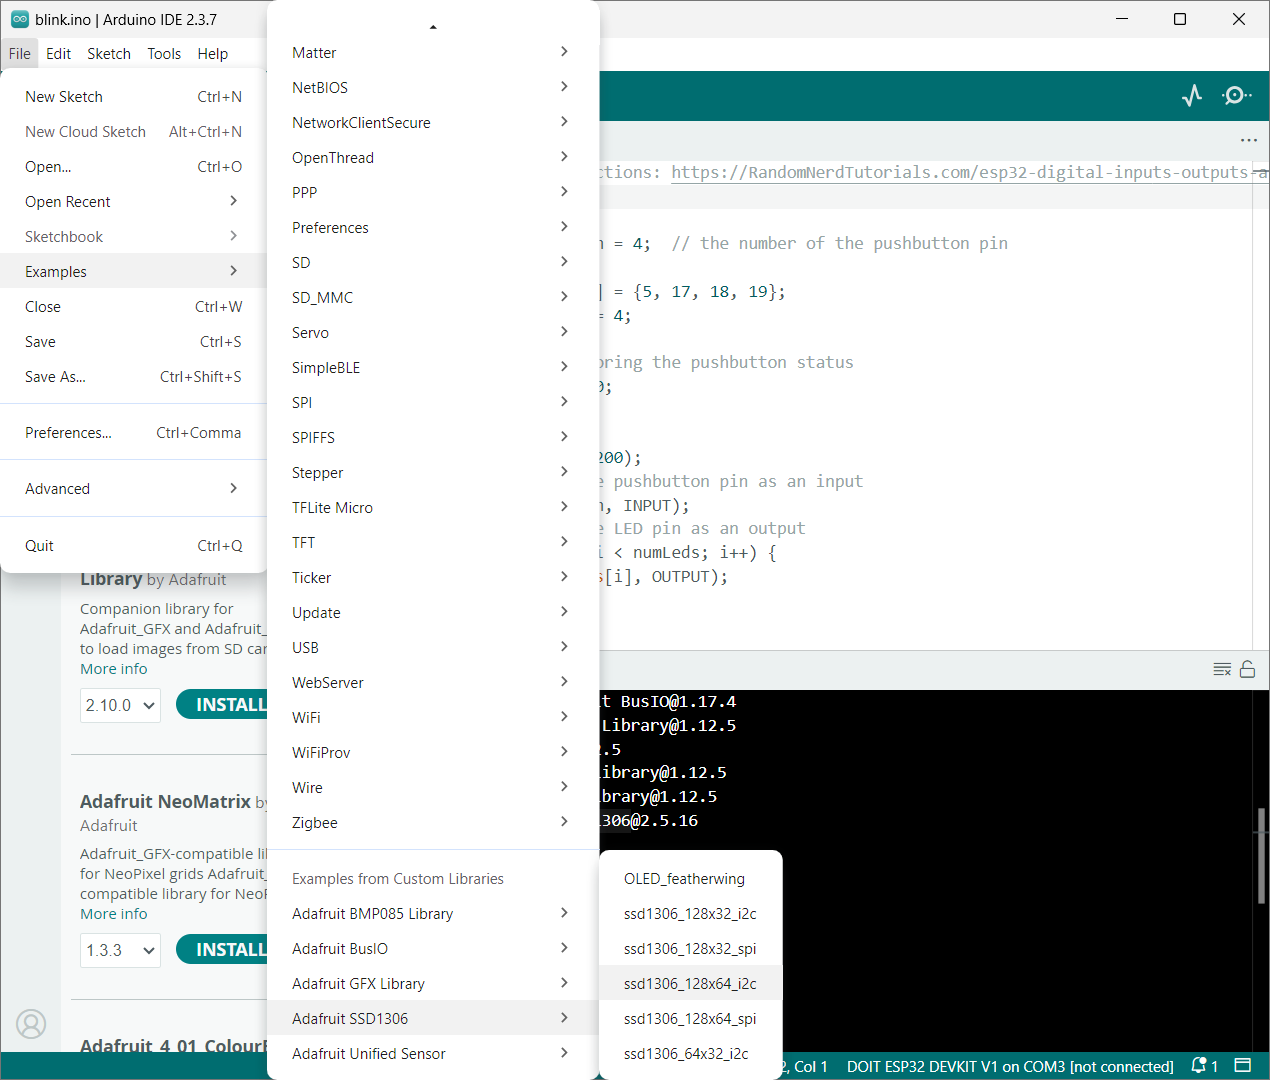This screenshot has width=1270, height=1080.
Task: Expand the Advanced submenu
Action: point(134,489)
